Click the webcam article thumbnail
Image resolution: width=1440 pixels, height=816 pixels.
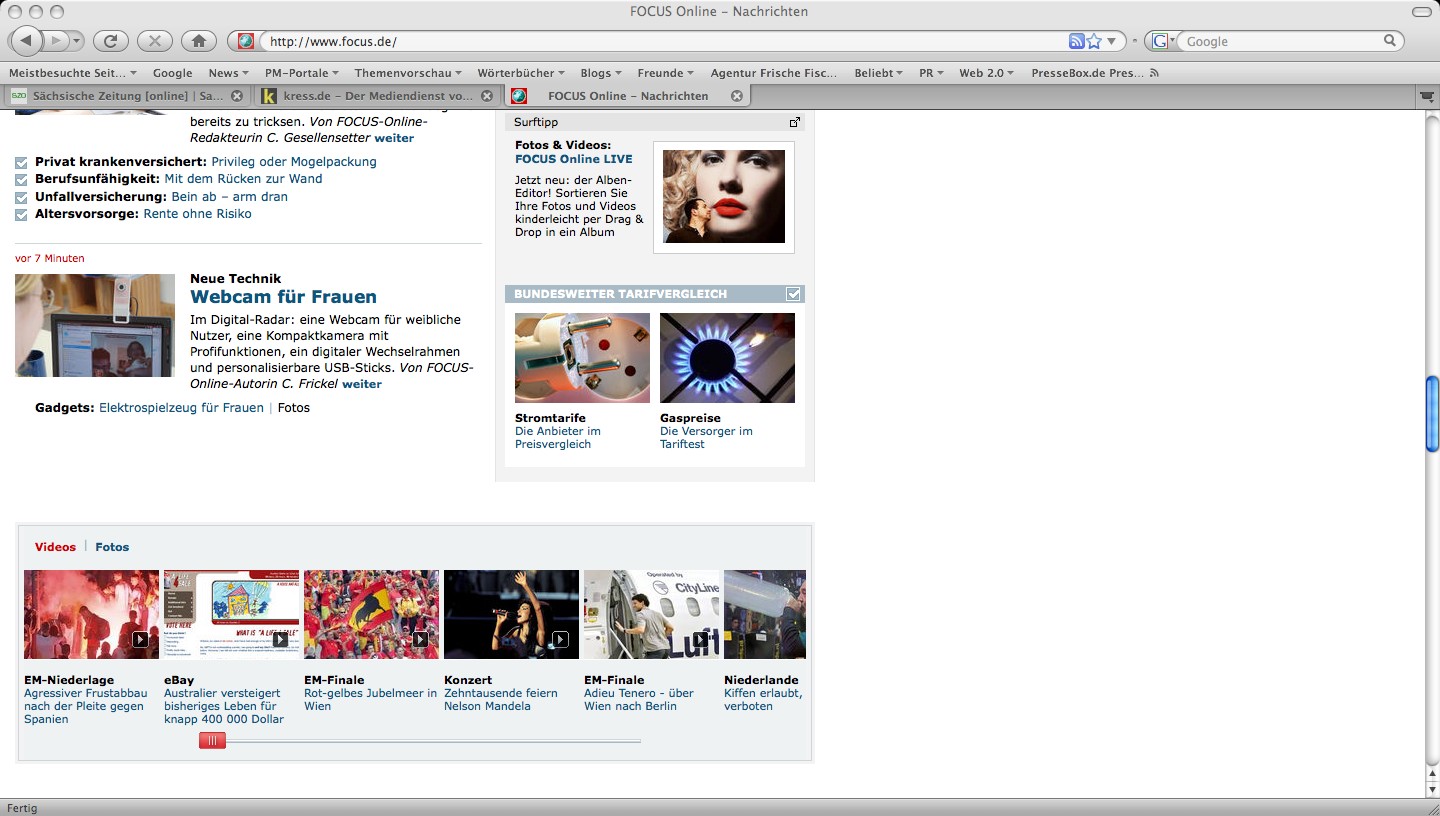coord(95,325)
